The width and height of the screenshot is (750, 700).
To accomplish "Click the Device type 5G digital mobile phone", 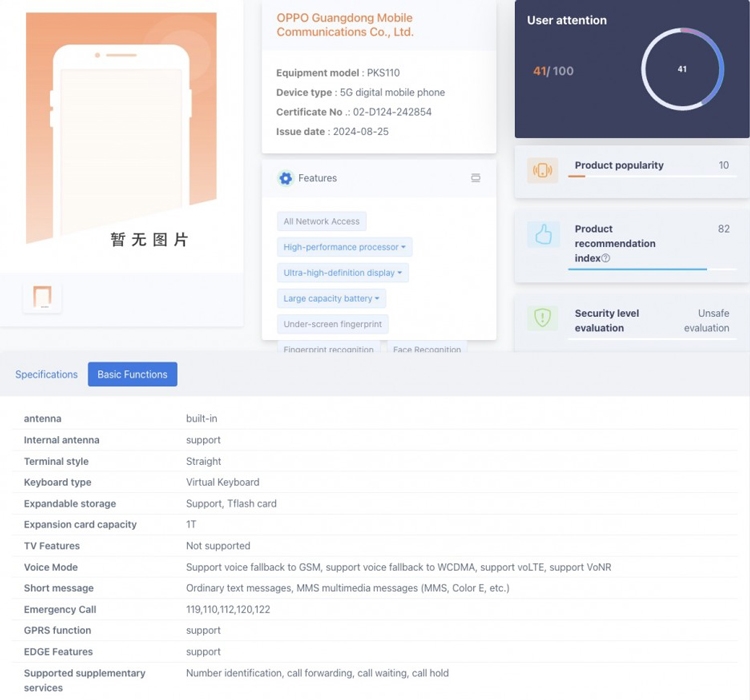I will pos(360,92).
